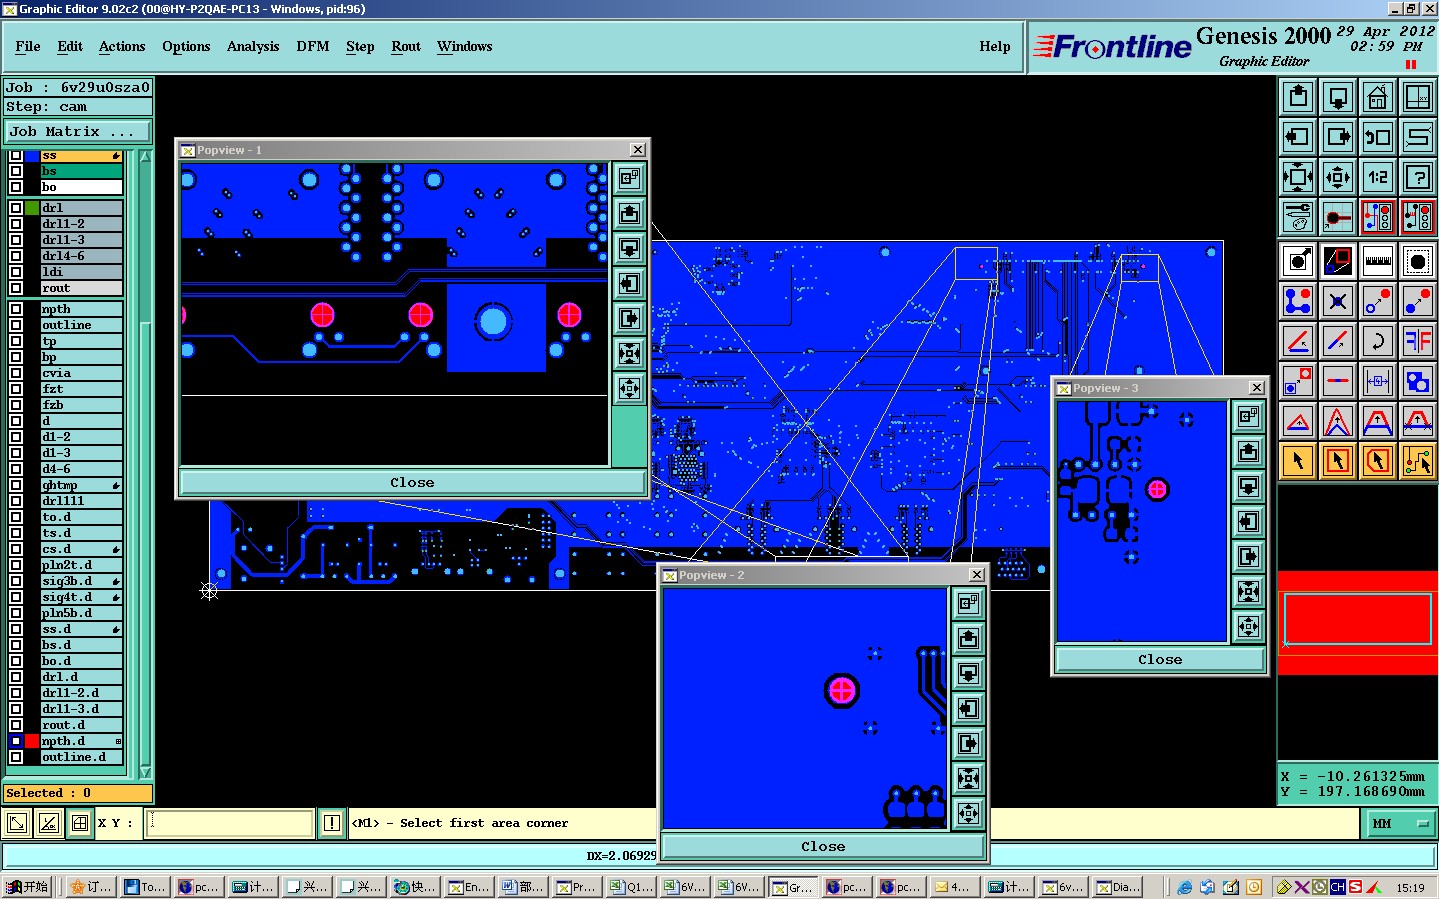This screenshot has width=1439, height=899.
Task: Open the File menu
Action: click(x=28, y=46)
